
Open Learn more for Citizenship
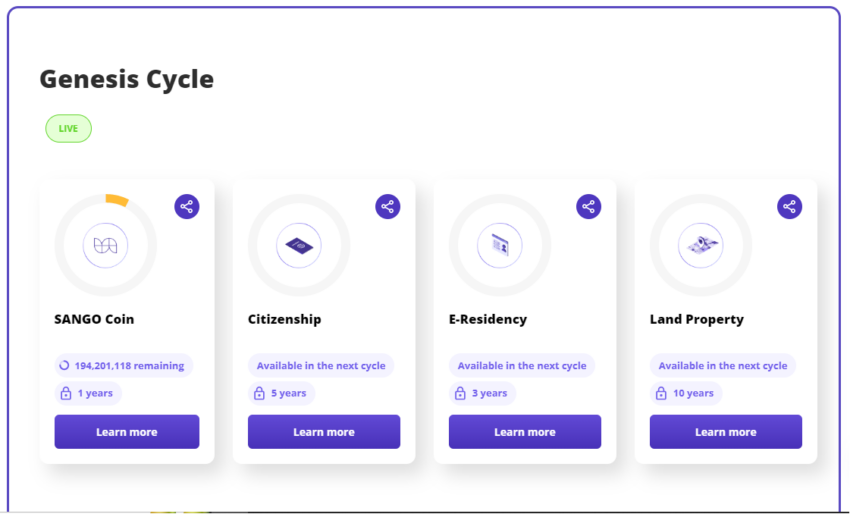(x=324, y=432)
